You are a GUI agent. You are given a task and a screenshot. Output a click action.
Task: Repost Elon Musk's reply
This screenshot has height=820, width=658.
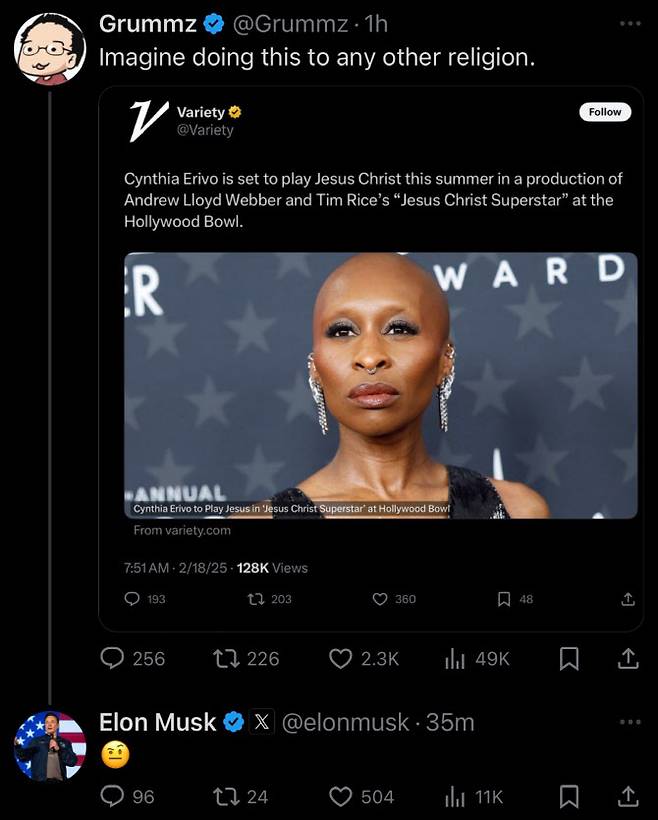click(229, 797)
